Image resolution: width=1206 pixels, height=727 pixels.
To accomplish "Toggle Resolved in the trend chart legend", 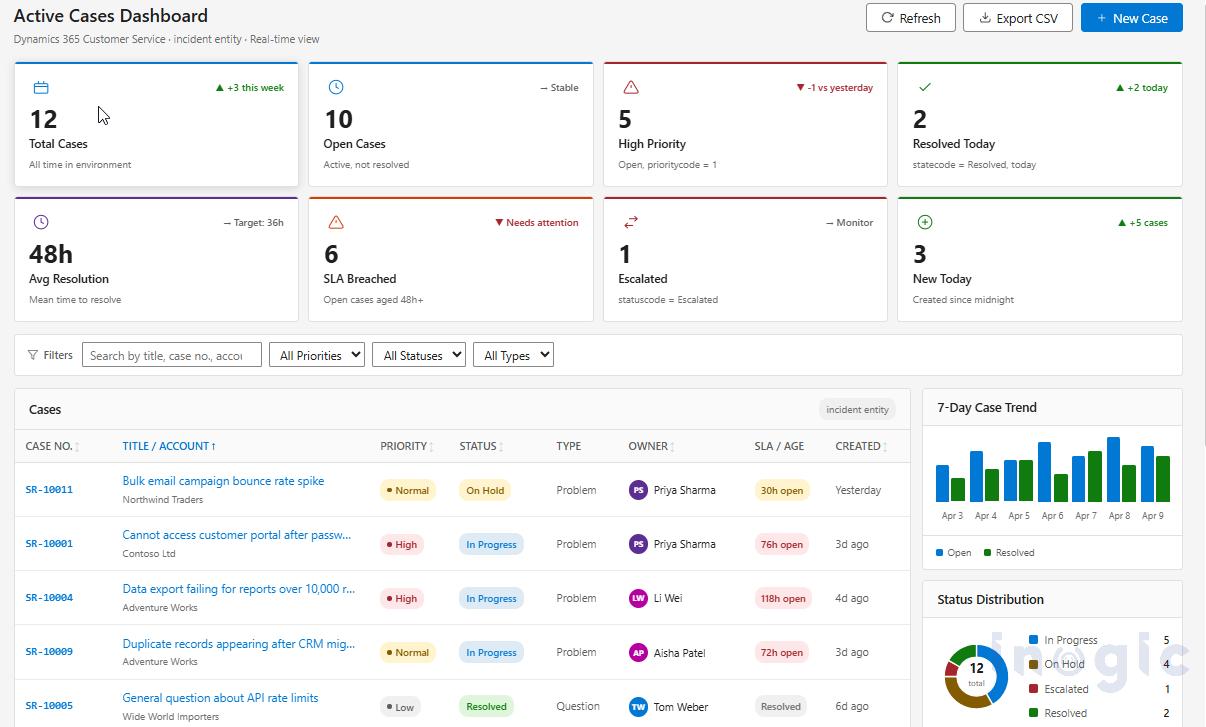I will click(x=1012, y=552).
